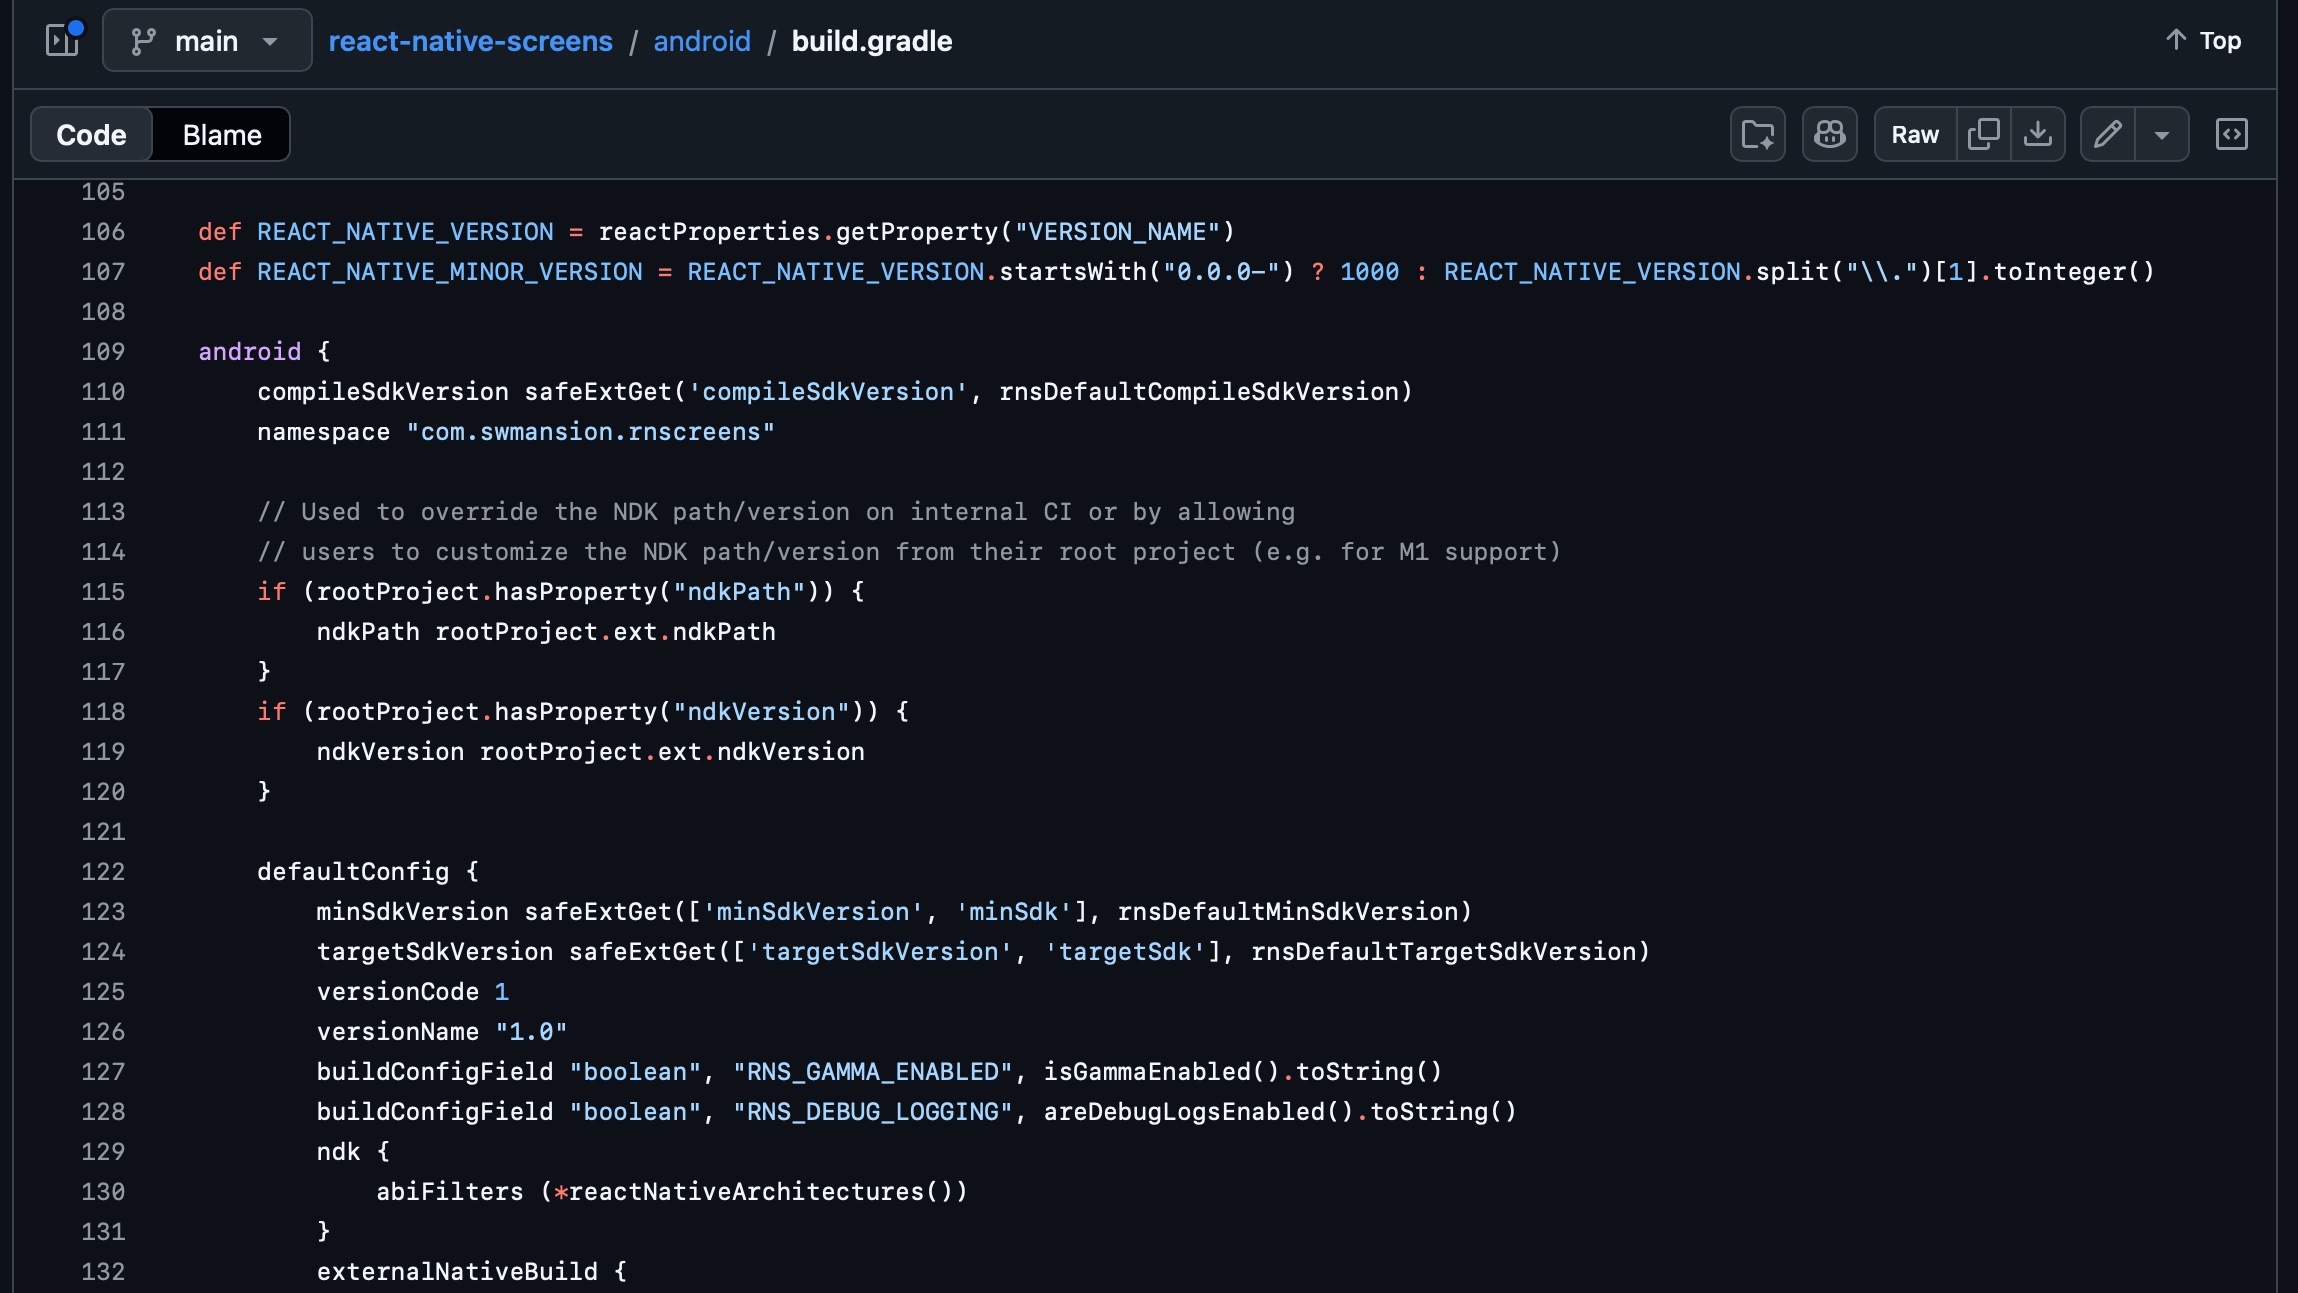Click line number 109
The height and width of the screenshot is (1293, 2298).
point(103,352)
